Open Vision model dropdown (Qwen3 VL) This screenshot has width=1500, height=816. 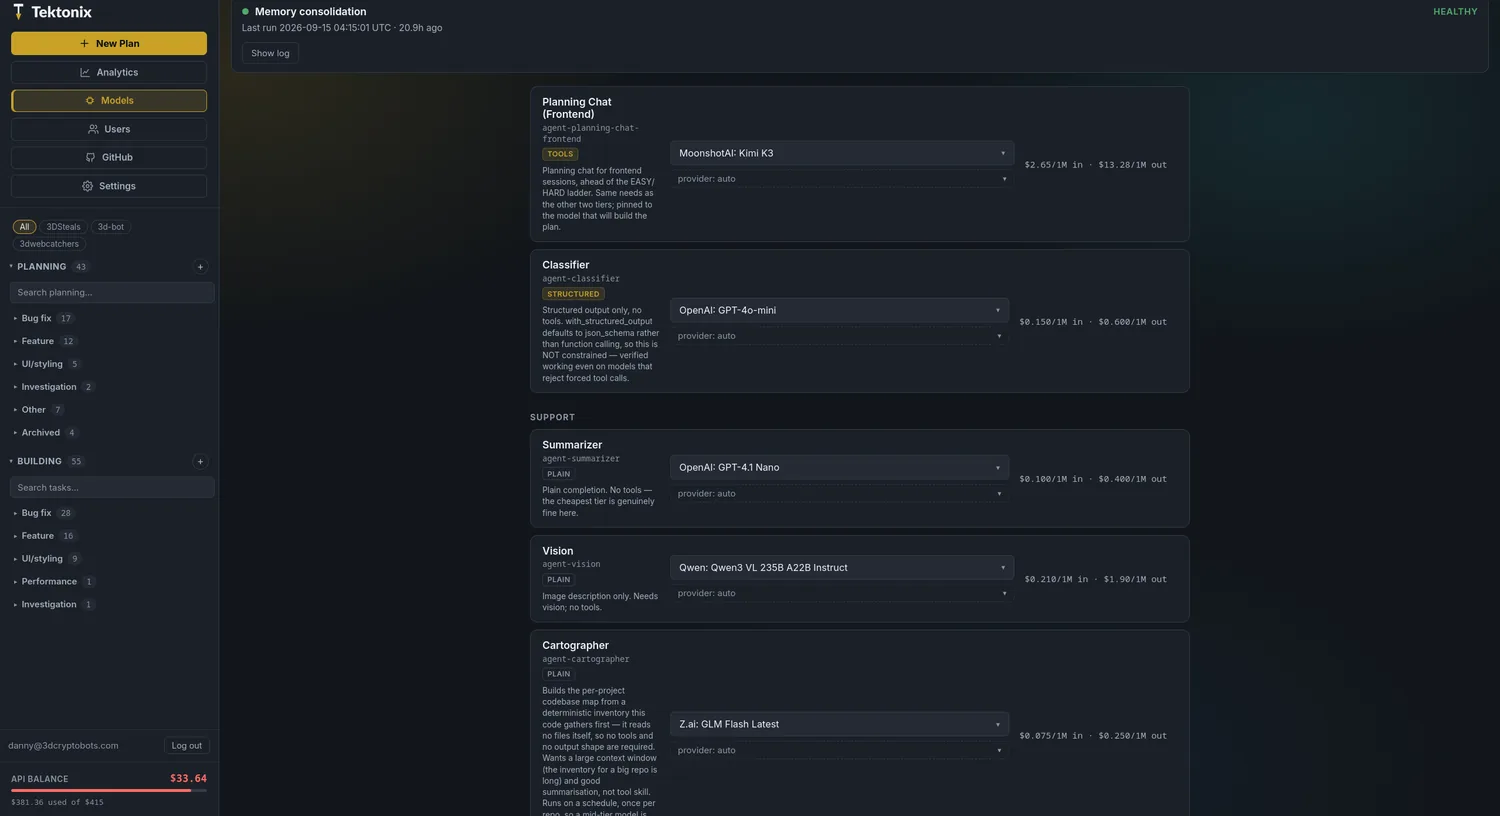(x=842, y=568)
